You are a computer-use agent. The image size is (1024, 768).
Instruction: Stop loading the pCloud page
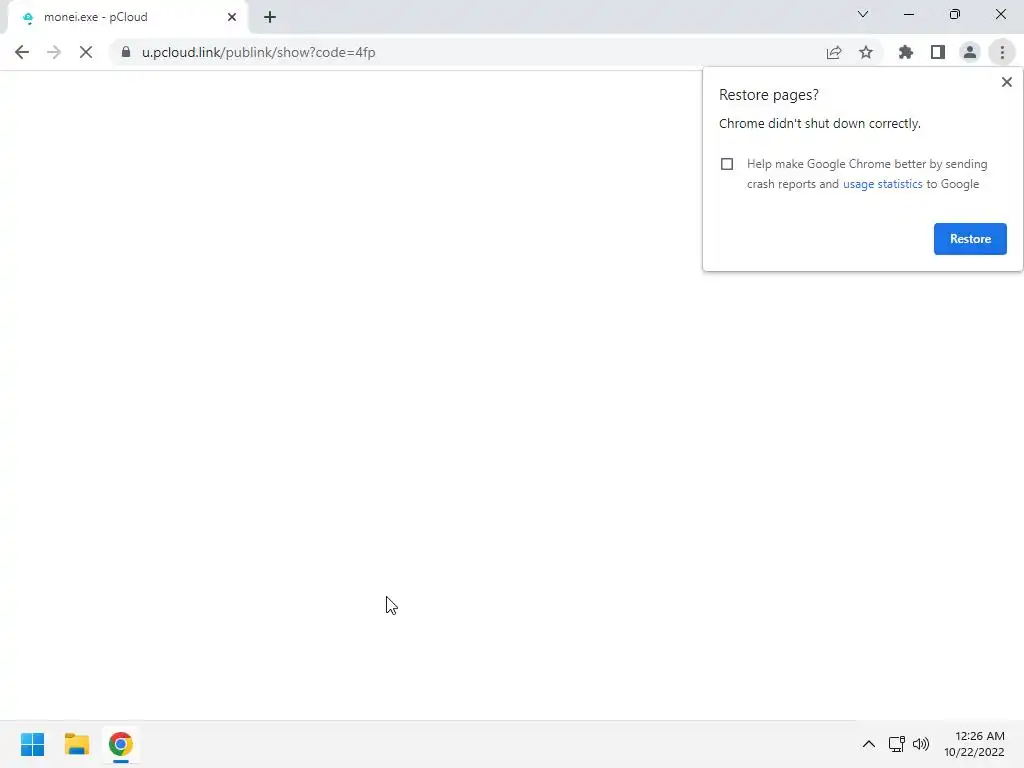tap(86, 52)
